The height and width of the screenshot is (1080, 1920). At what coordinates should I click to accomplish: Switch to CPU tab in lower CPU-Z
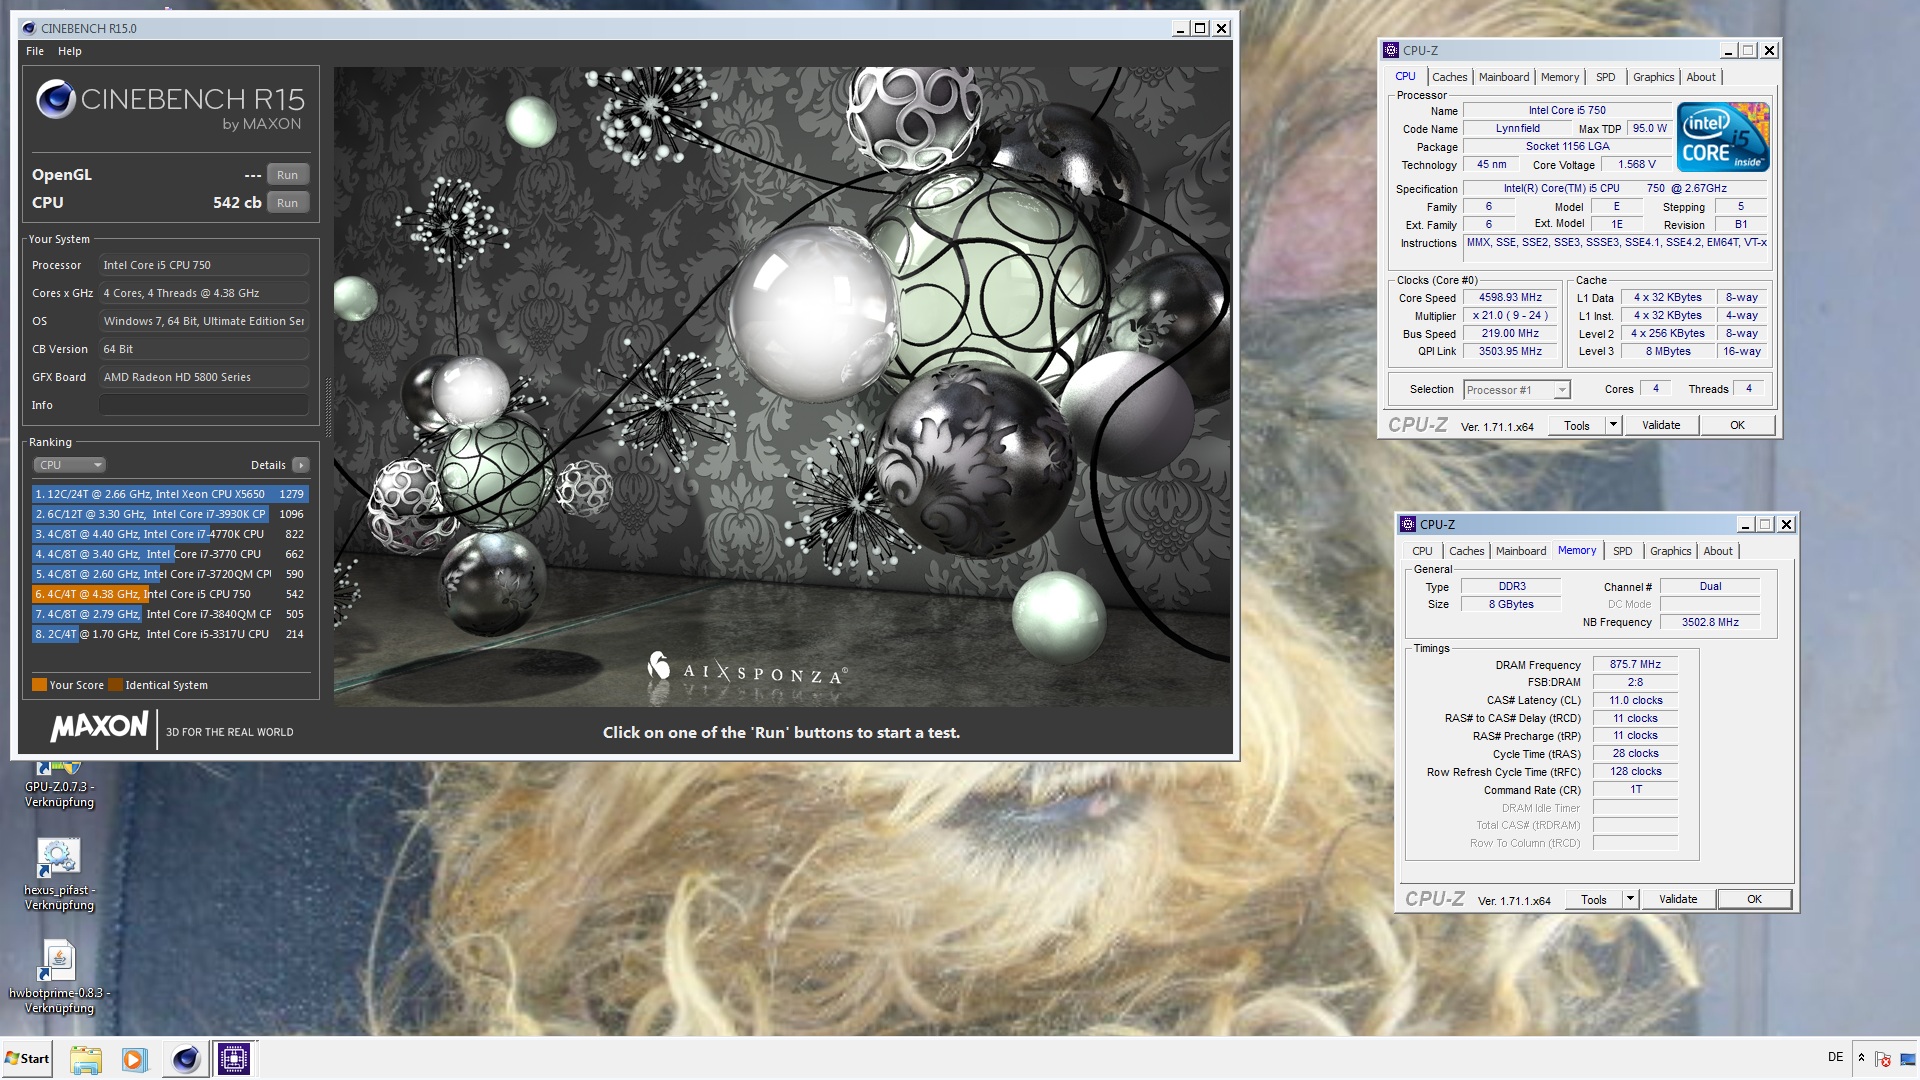1422,551
